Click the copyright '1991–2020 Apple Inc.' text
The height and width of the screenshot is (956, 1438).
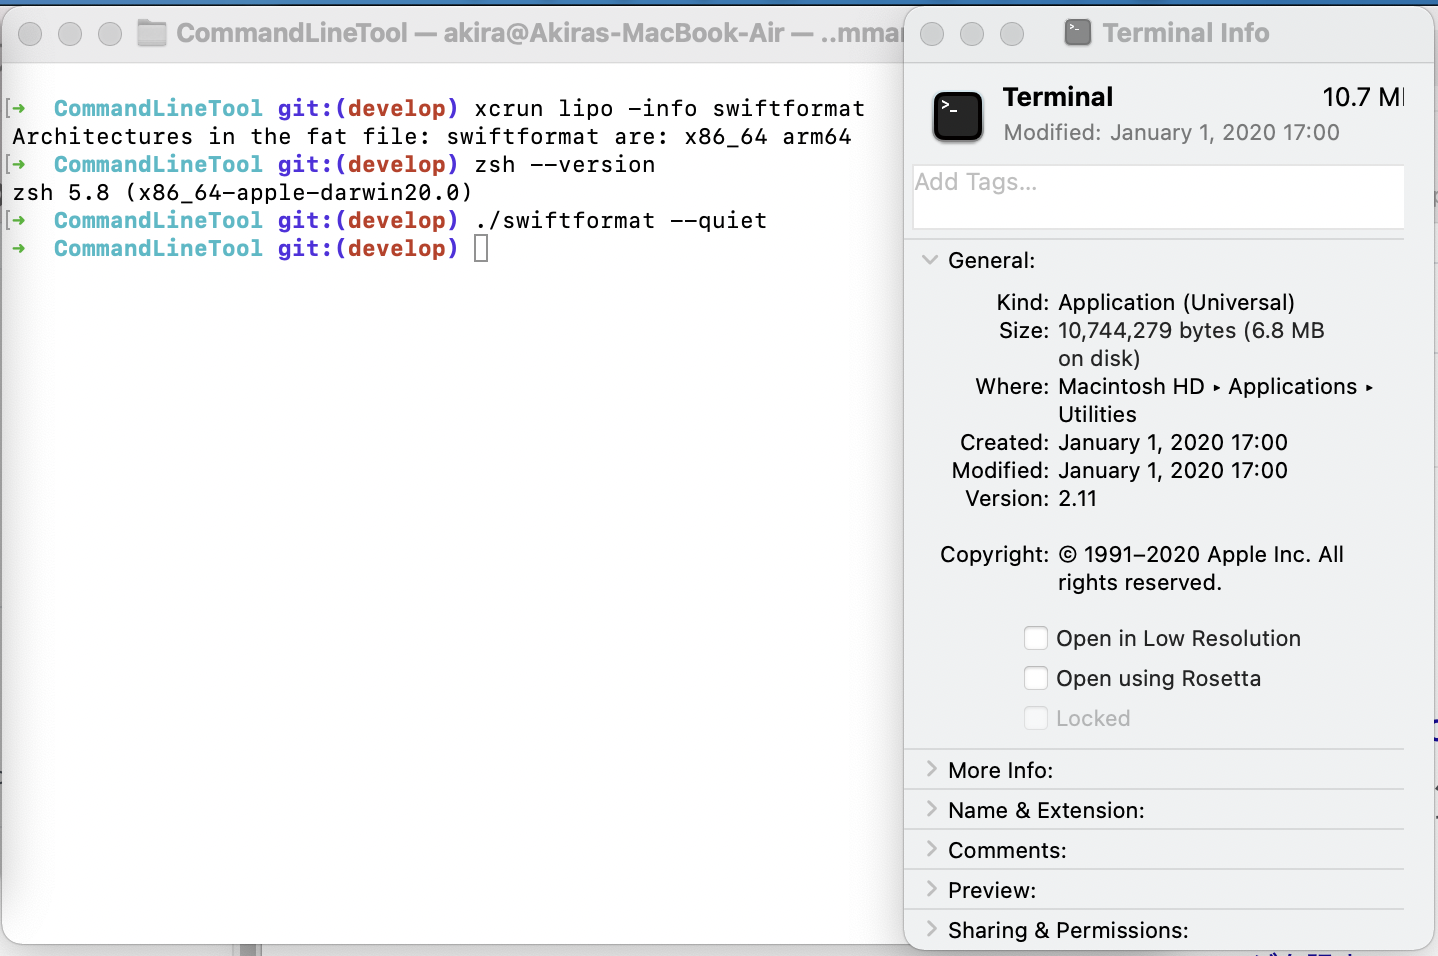1198,554
